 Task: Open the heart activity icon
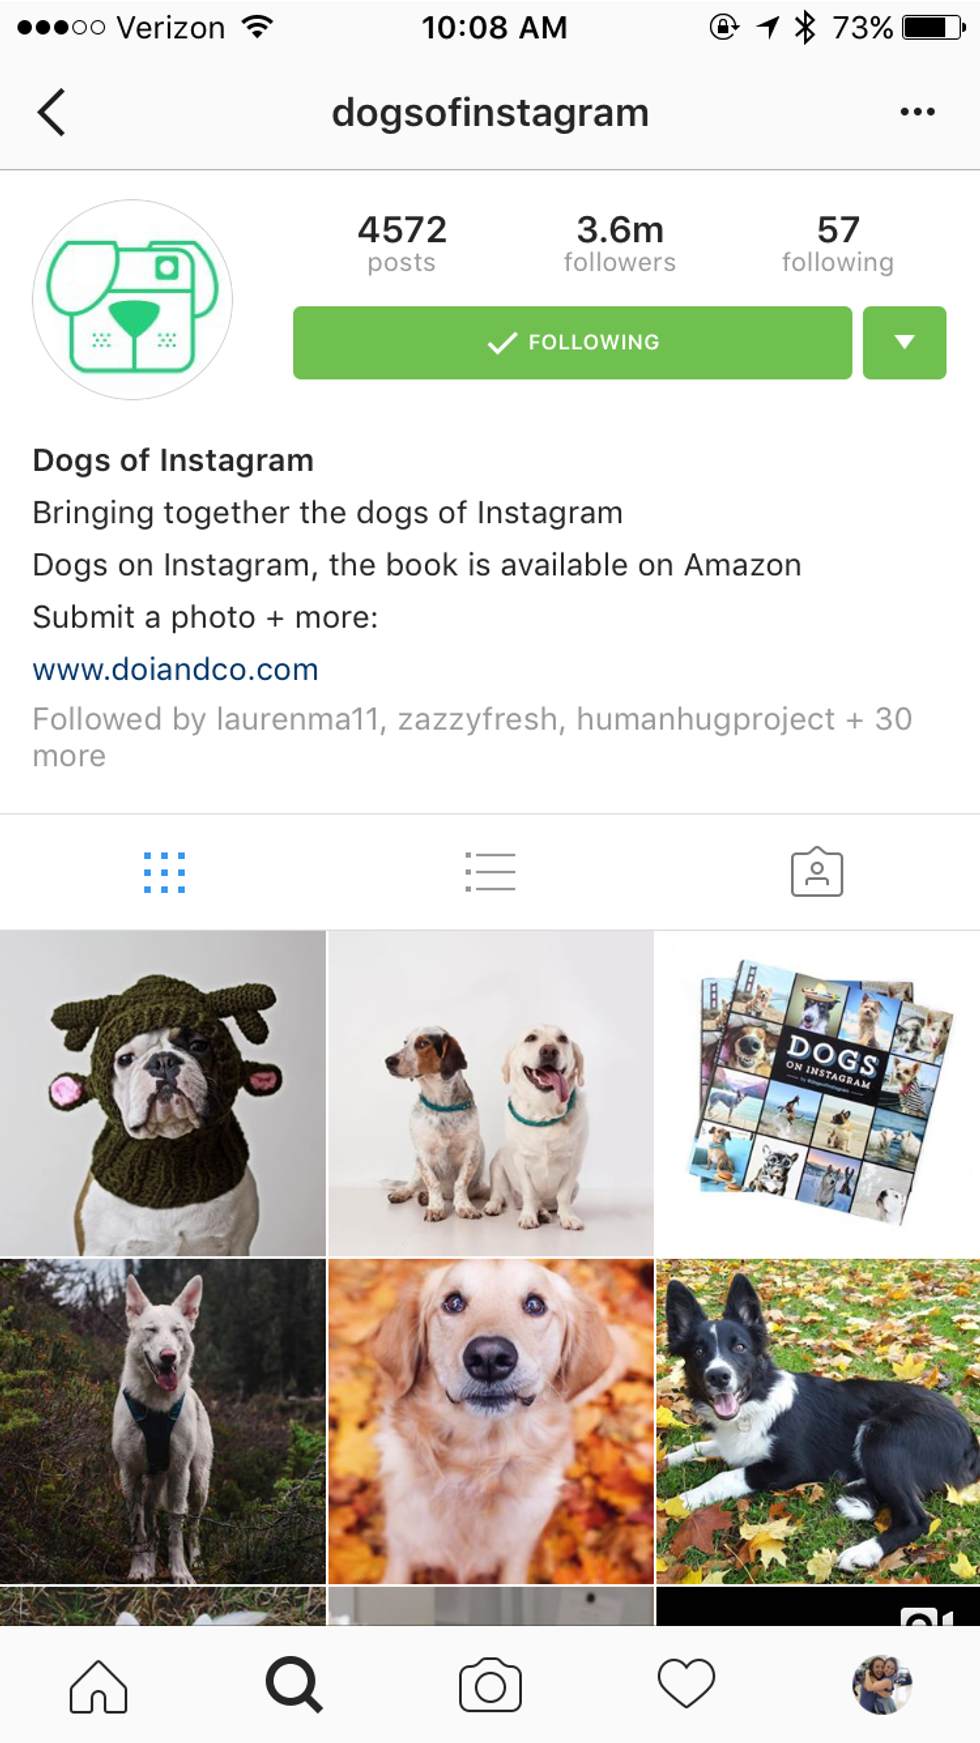click(x=686, y=1684)
